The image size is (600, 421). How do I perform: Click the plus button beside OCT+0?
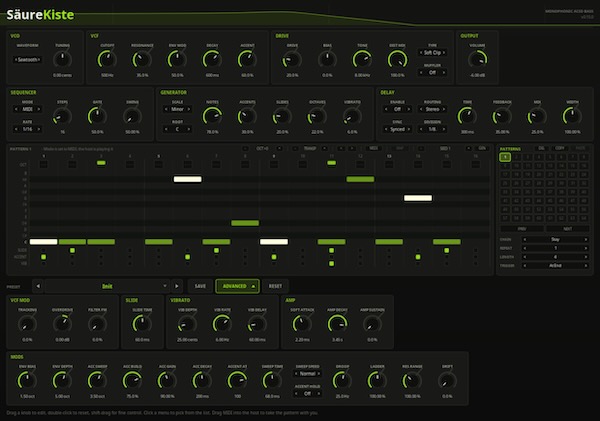[279, 148]
